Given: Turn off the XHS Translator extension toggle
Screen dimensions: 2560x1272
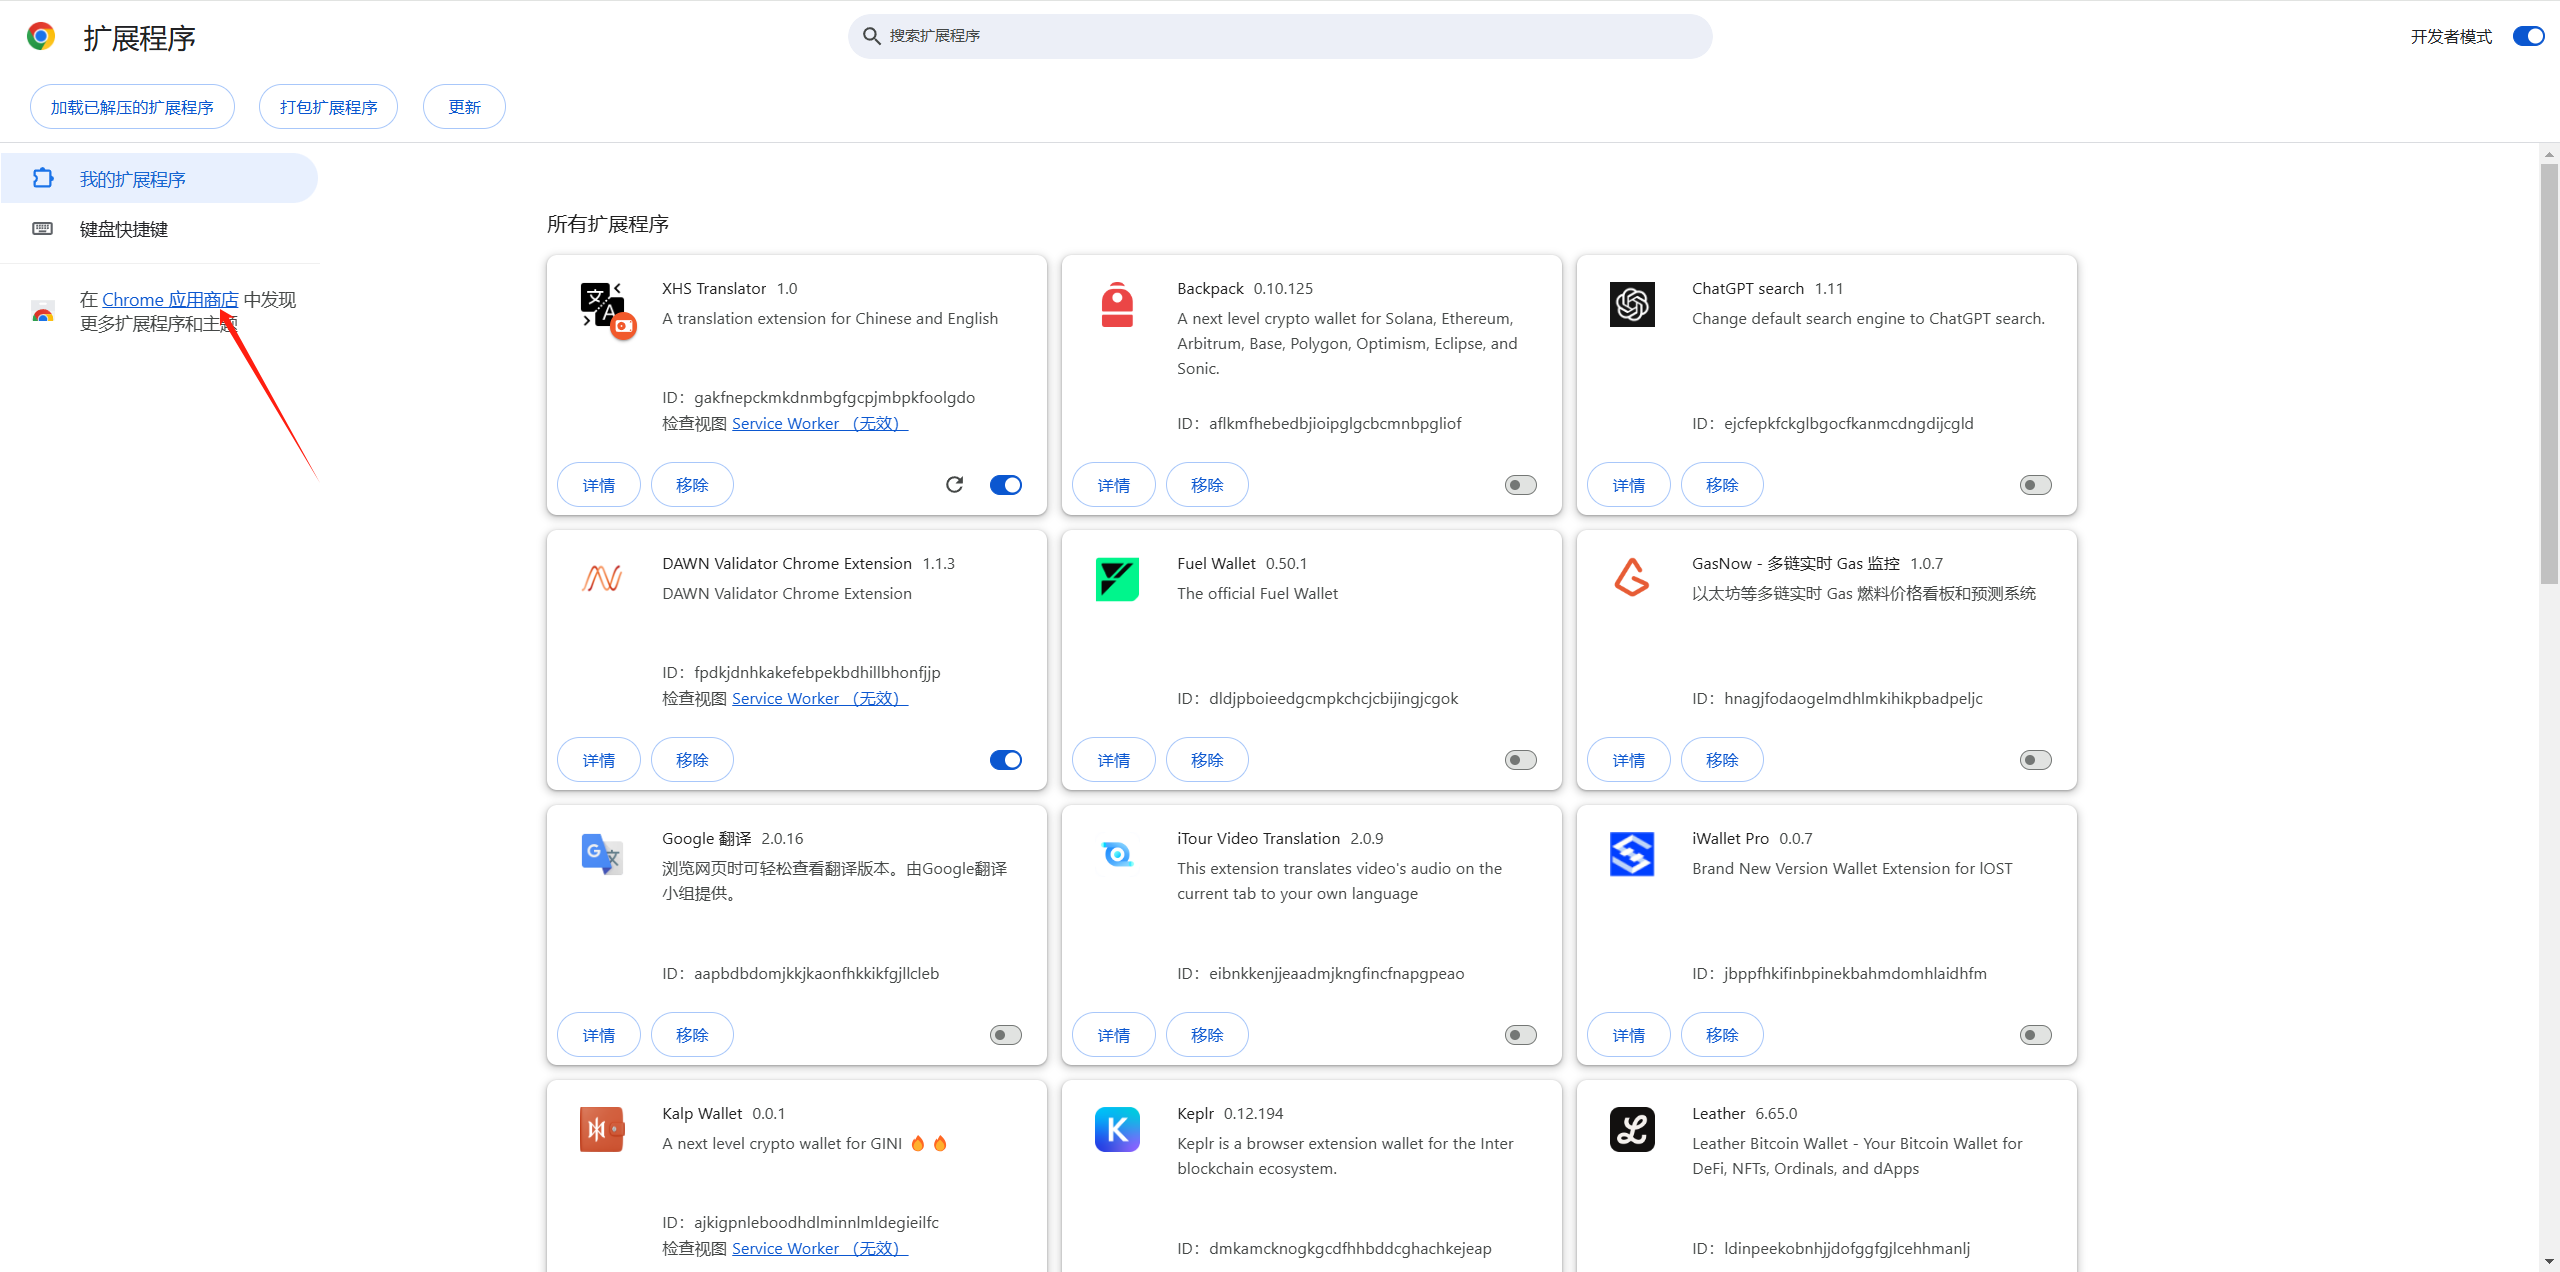Looking at the screenshot, I should click(x=1006, y=485).
